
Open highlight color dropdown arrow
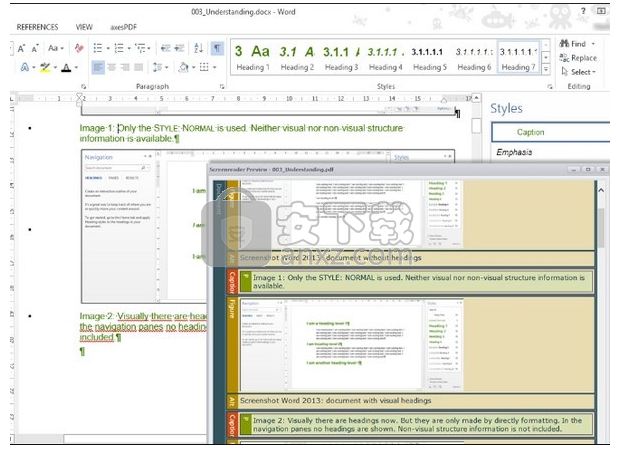point(55,68)
